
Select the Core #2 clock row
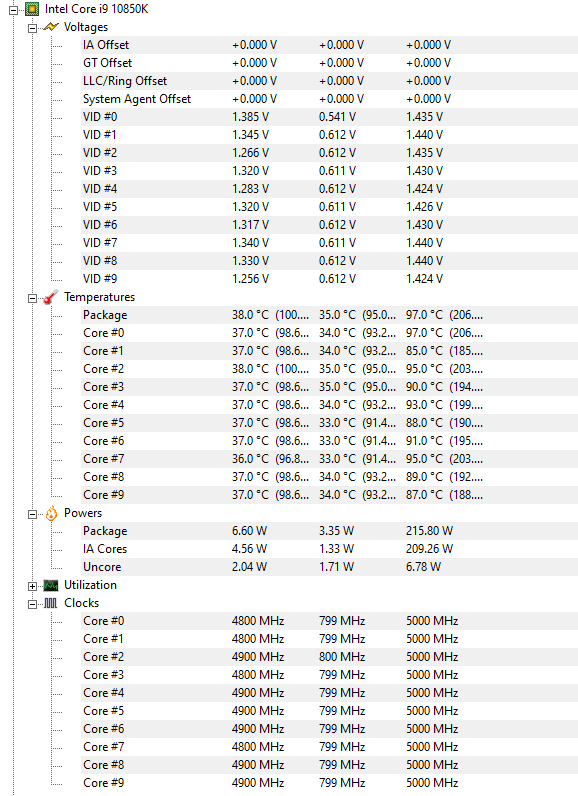pos(329,657)
